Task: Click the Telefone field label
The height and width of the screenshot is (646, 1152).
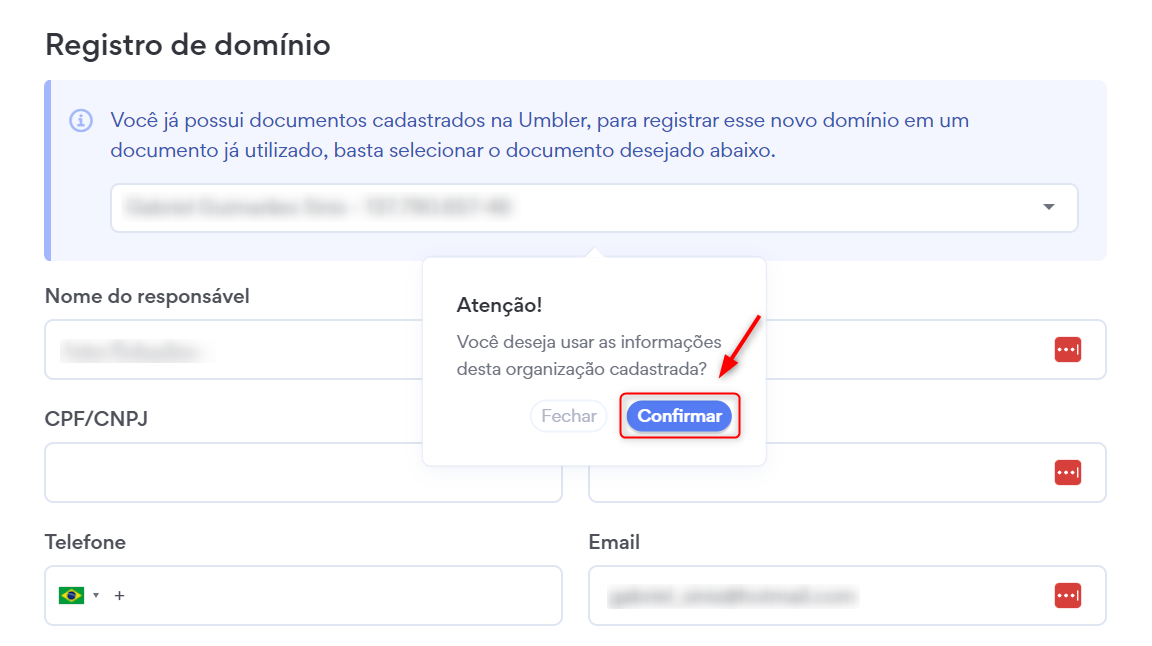Action: [x=85, y=542]
